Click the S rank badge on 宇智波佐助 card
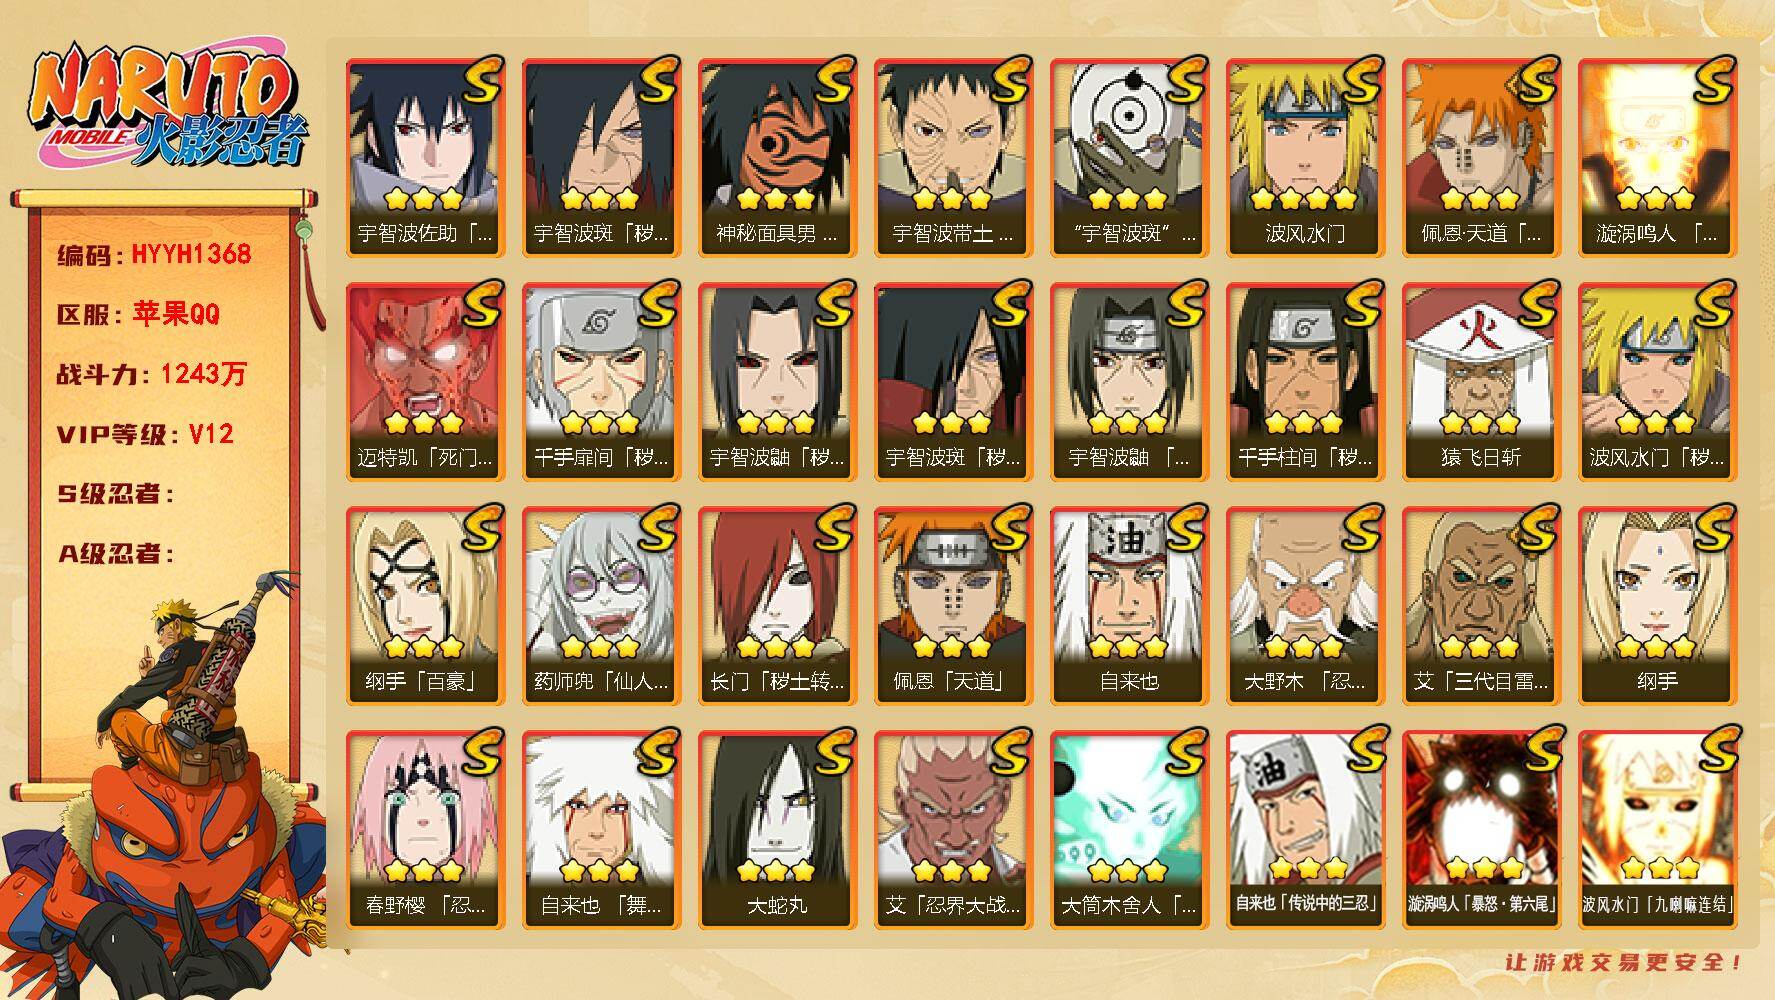1775x1000 pixels. (x=481, y=80)
